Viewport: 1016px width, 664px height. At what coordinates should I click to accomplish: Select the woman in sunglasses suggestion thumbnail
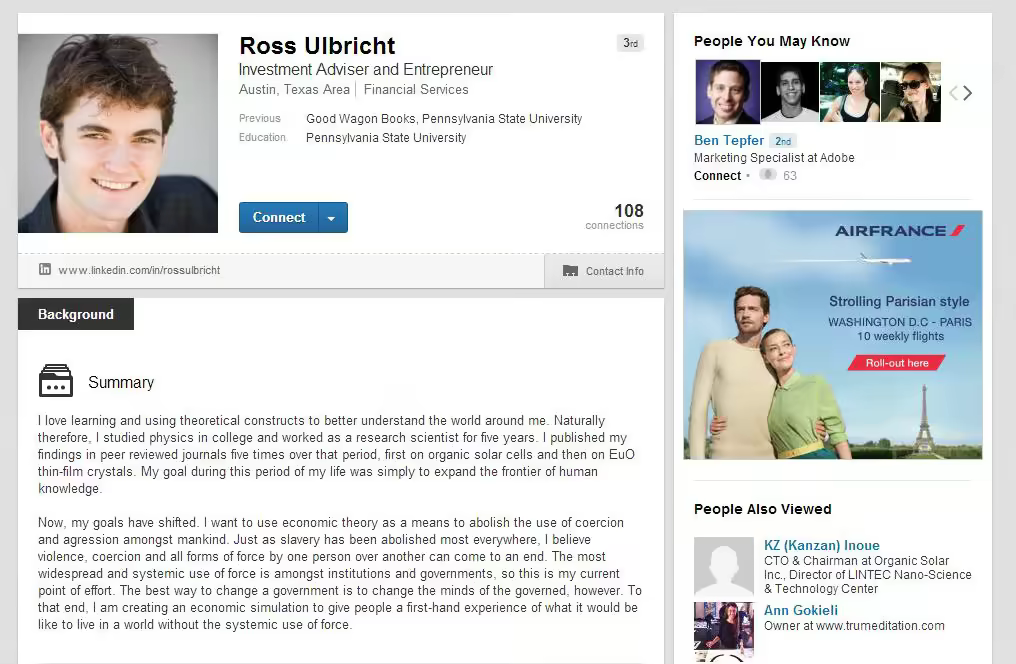point(910,92)
